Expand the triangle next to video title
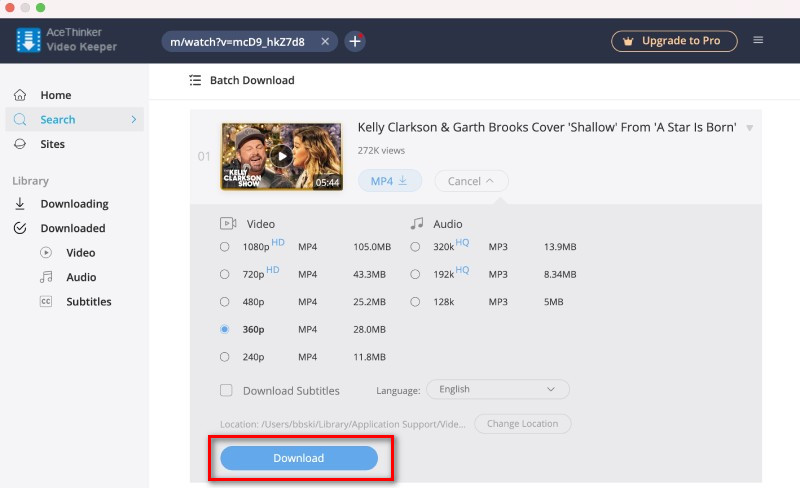Screen dimensions: 800x488 (x=749, y=128)
